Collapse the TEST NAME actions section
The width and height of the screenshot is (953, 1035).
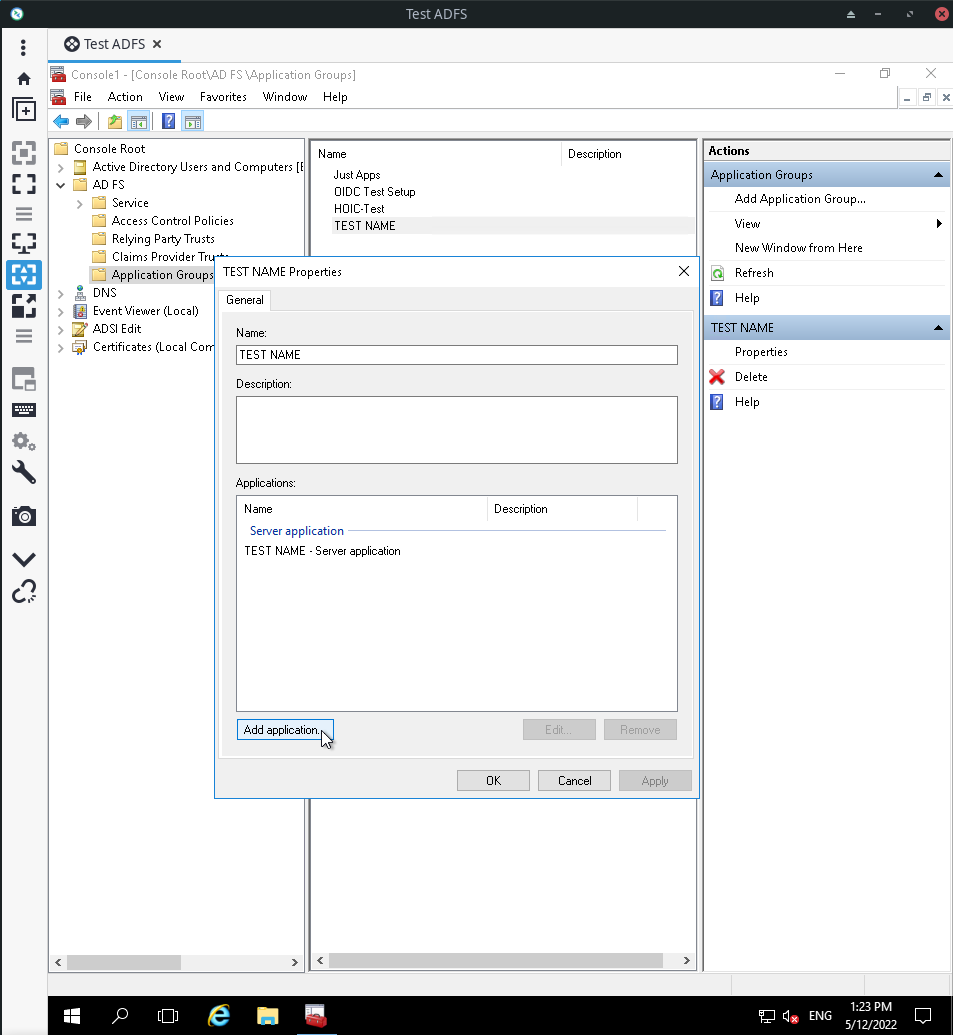[x=938, y=328]
